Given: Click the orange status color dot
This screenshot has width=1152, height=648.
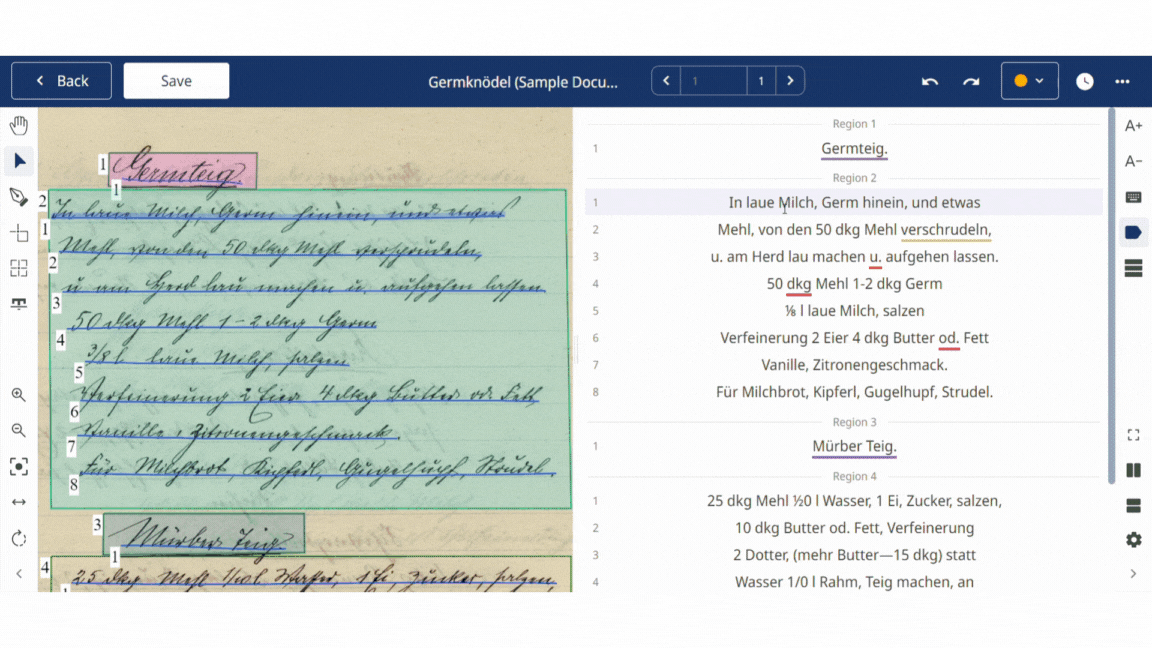Looking at the screenshot, I should pyautogui.click(x=1022, y=81).
